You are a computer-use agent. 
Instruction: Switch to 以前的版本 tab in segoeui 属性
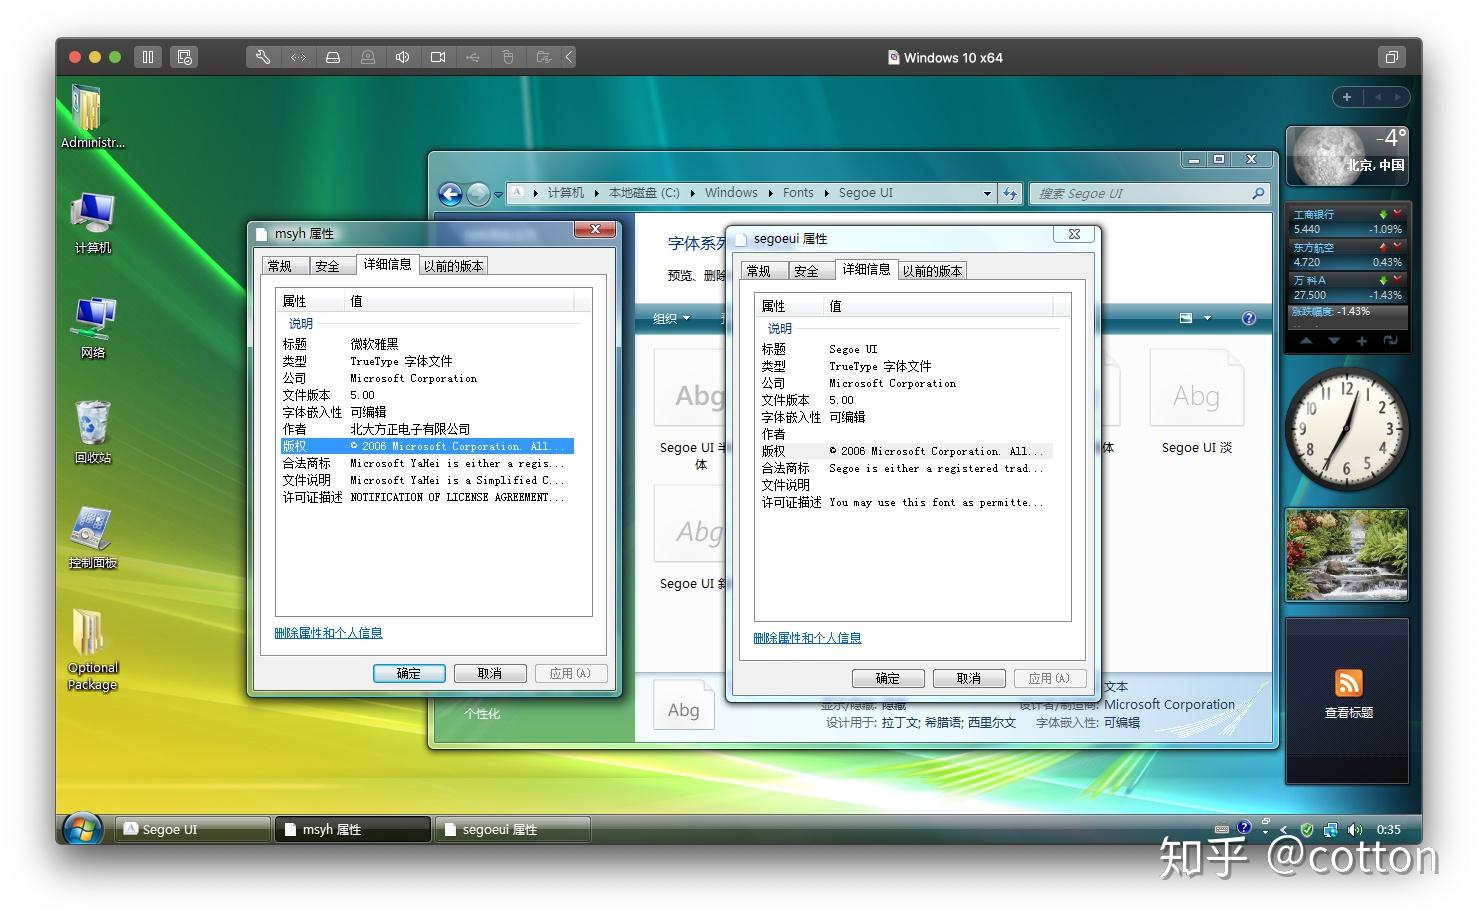(932, 271)
